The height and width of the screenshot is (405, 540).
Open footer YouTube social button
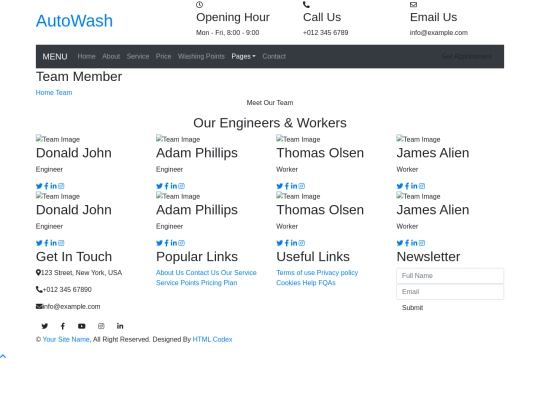pos(82,326)
